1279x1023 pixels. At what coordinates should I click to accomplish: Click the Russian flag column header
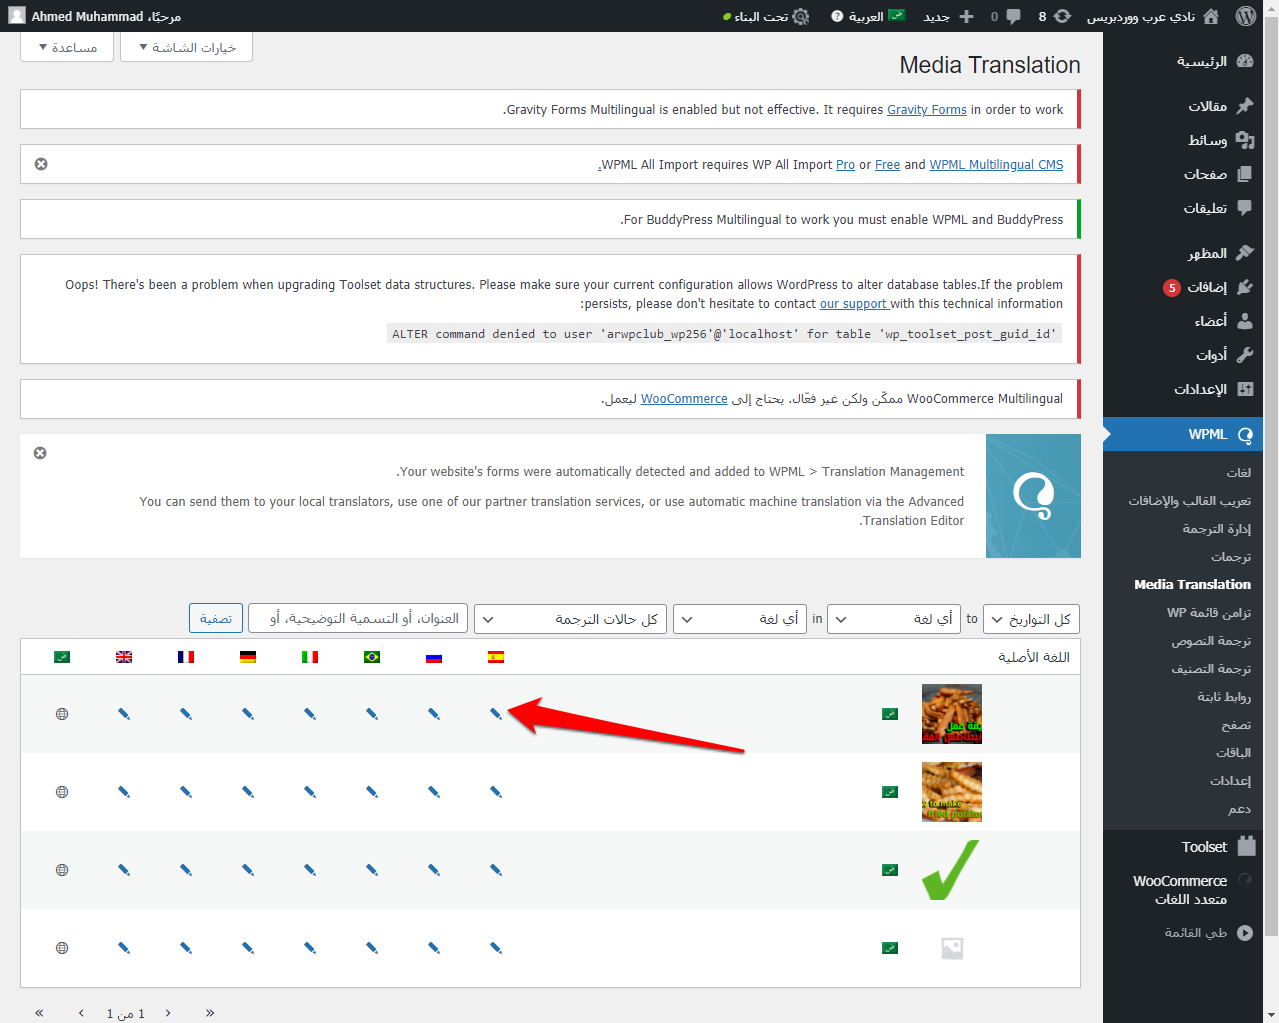[x=434, y=657]
